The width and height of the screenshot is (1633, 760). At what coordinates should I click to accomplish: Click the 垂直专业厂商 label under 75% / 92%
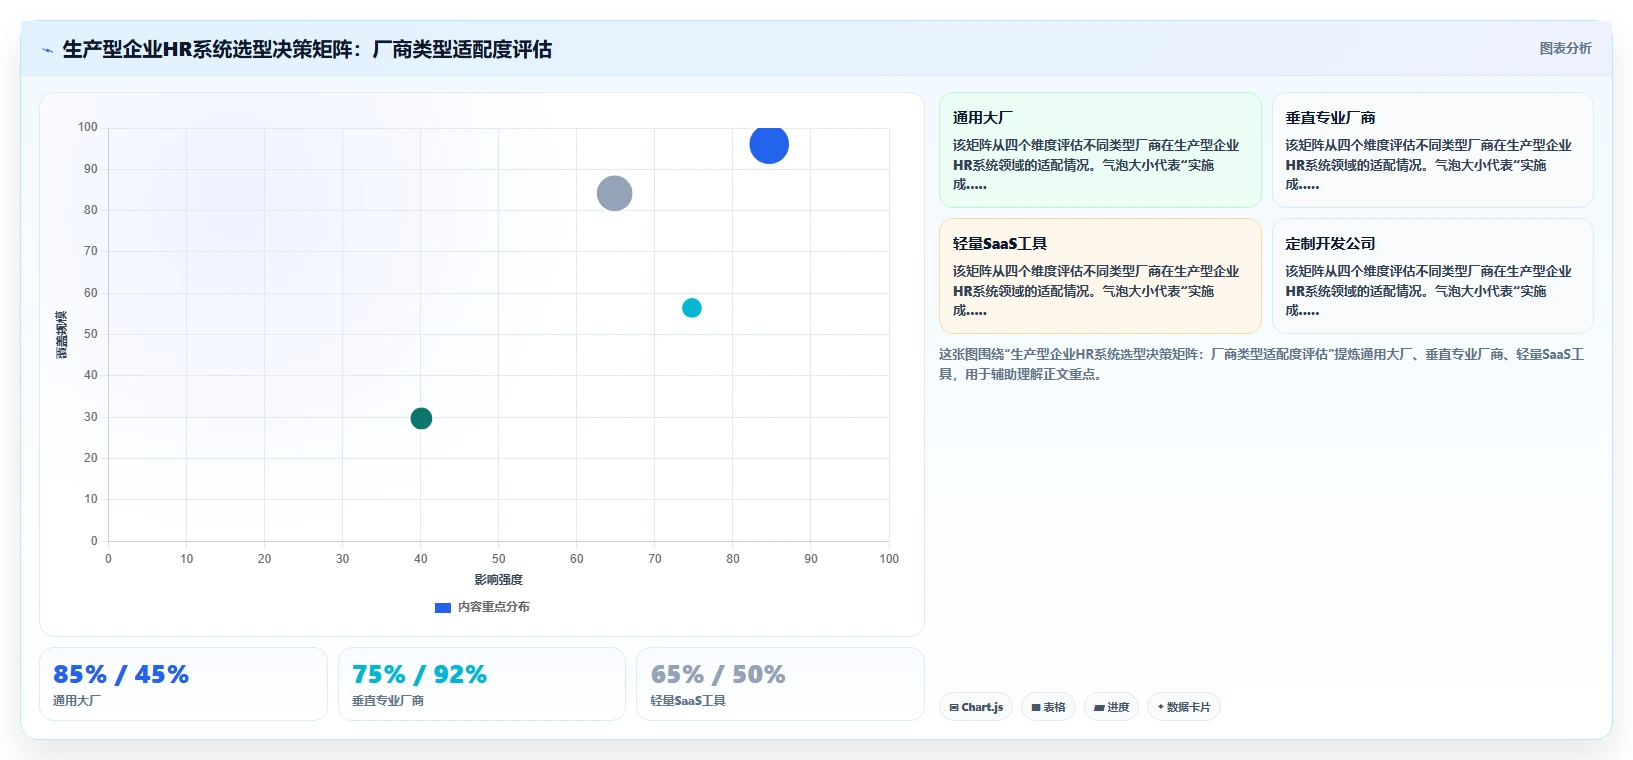388,701
